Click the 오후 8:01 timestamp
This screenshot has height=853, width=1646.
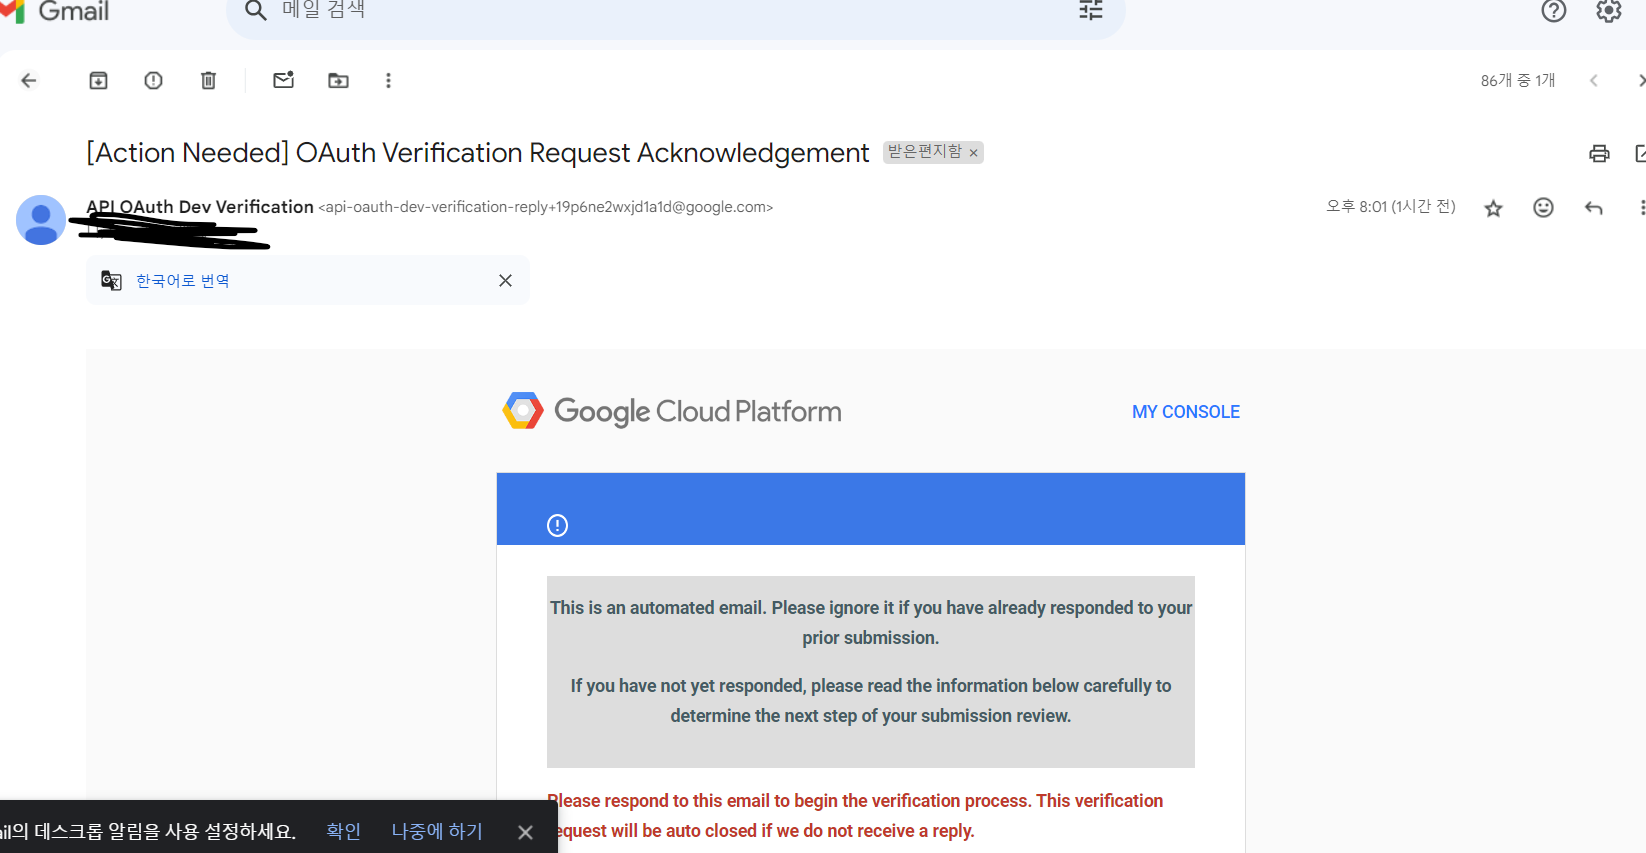1390,207
